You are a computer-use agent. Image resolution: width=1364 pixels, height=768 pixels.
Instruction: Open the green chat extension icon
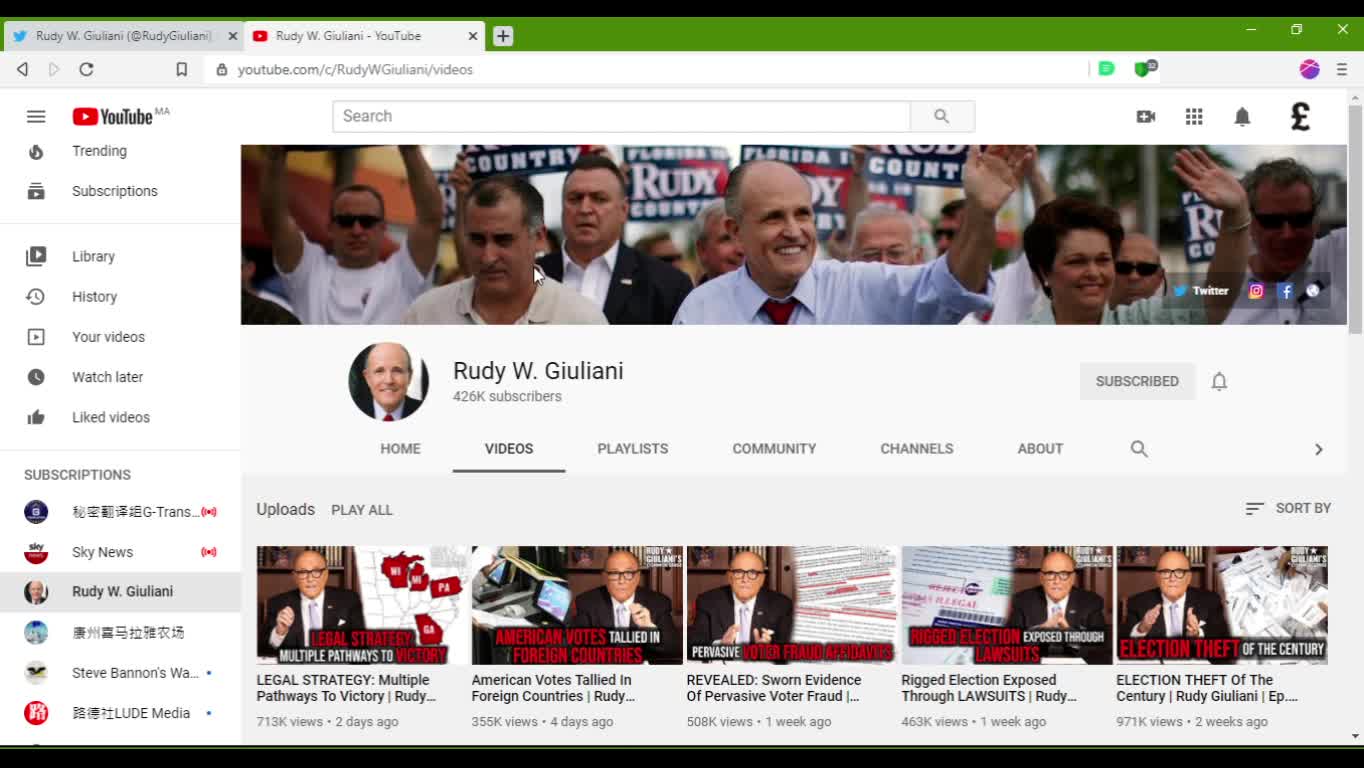[x=1106, y=68]
